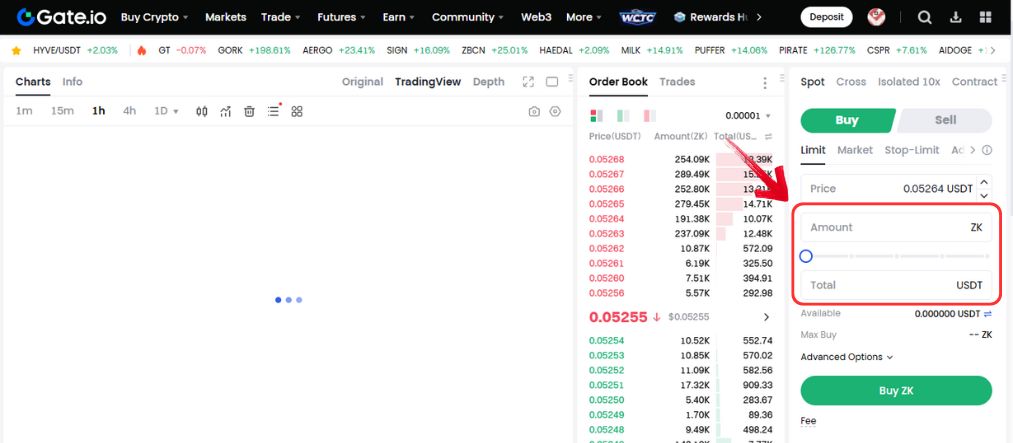Show more order types via chevron

973,150
